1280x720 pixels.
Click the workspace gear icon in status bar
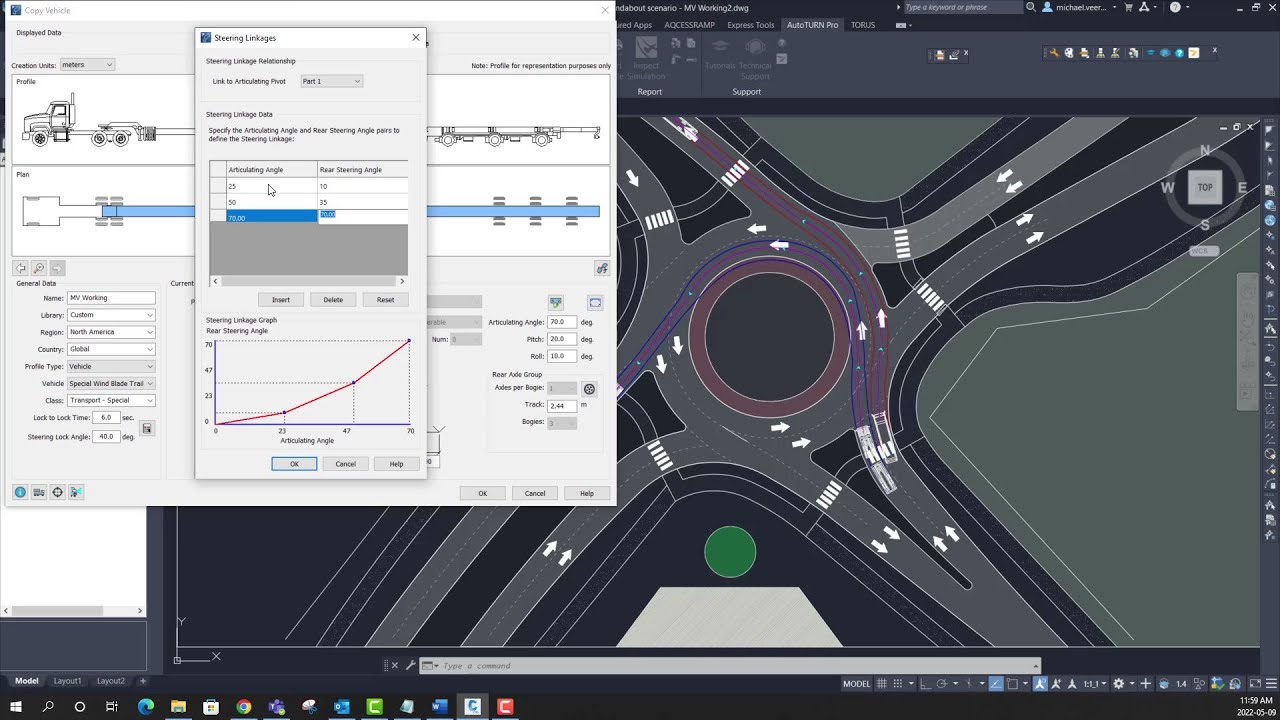(1118, 684)
